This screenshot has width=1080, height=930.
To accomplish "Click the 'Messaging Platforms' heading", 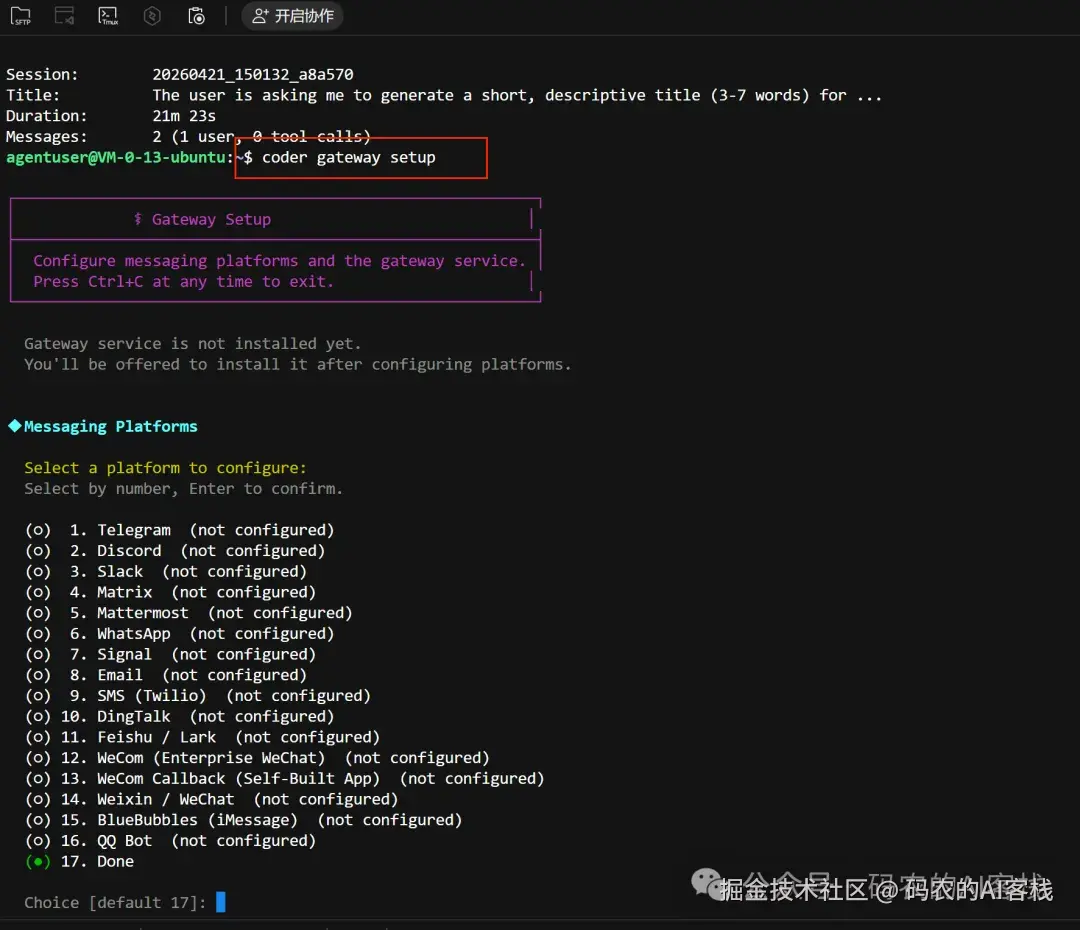I will 110,426.
